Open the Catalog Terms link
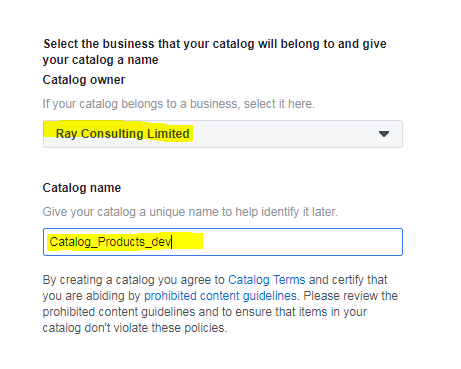 point(267,280)
